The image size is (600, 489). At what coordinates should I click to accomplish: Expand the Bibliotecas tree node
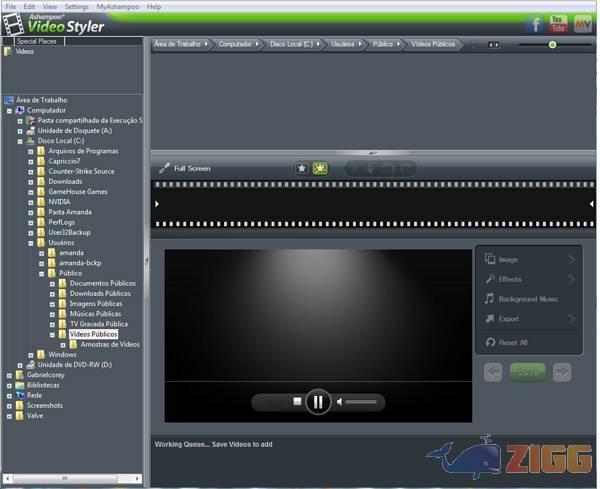pyautogui.click(x=9, y=386)
